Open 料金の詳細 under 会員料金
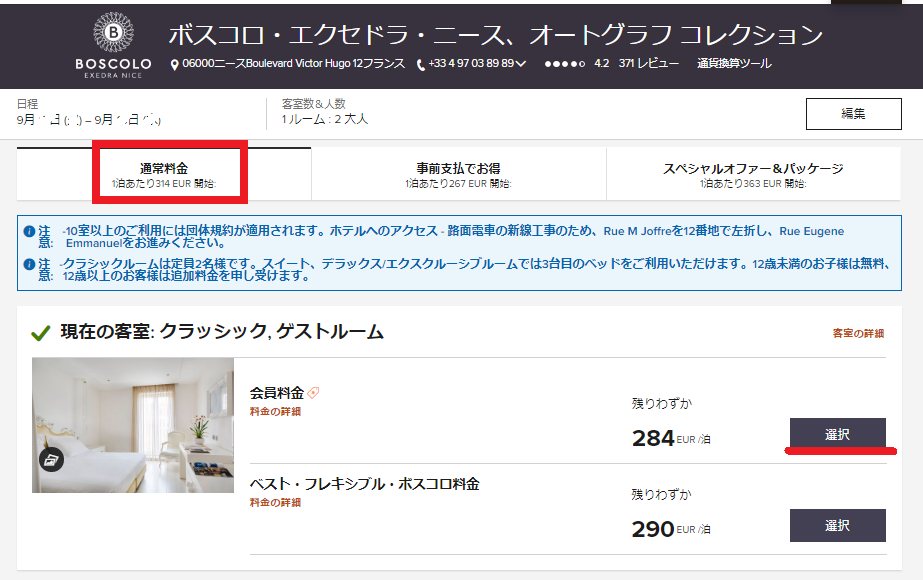Image resolution: width=923 pixels, height=580 pixels. click(275, 412)
